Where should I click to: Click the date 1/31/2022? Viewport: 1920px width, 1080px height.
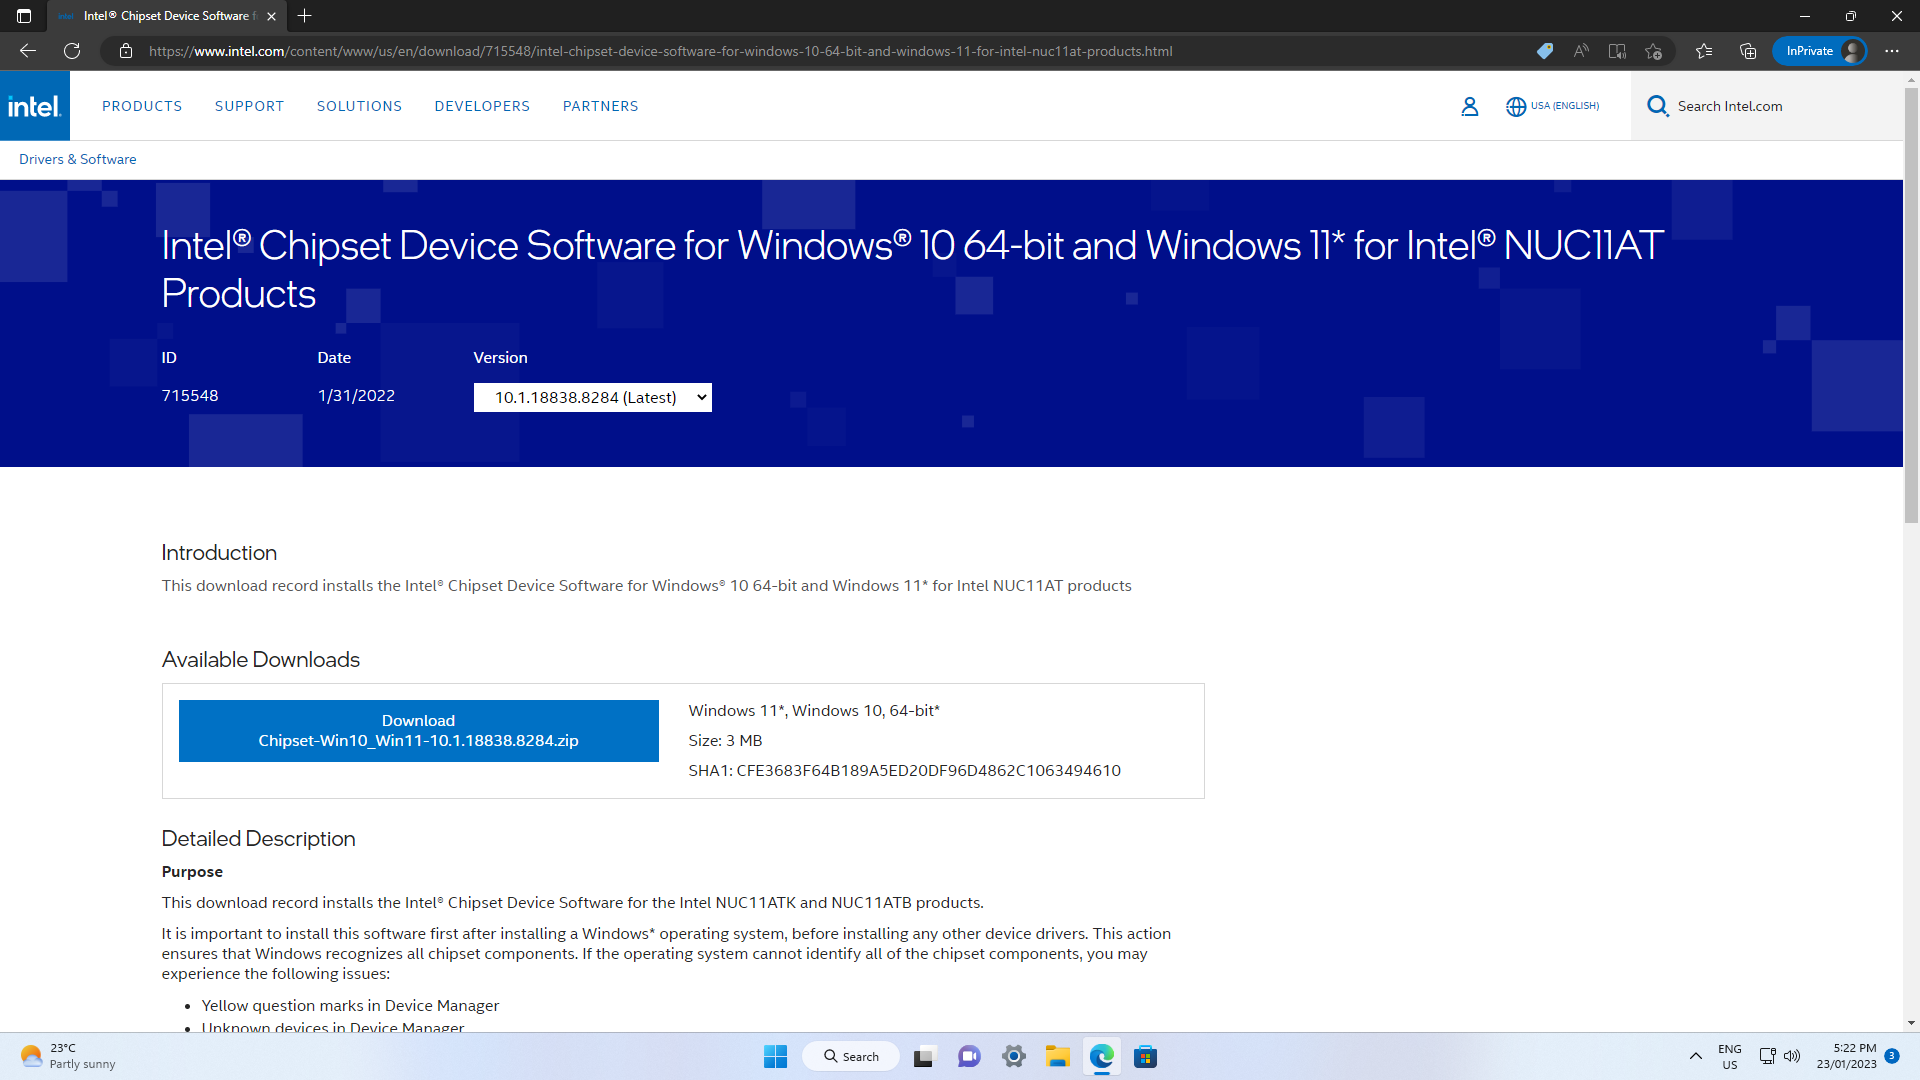[x=356, y=396]
